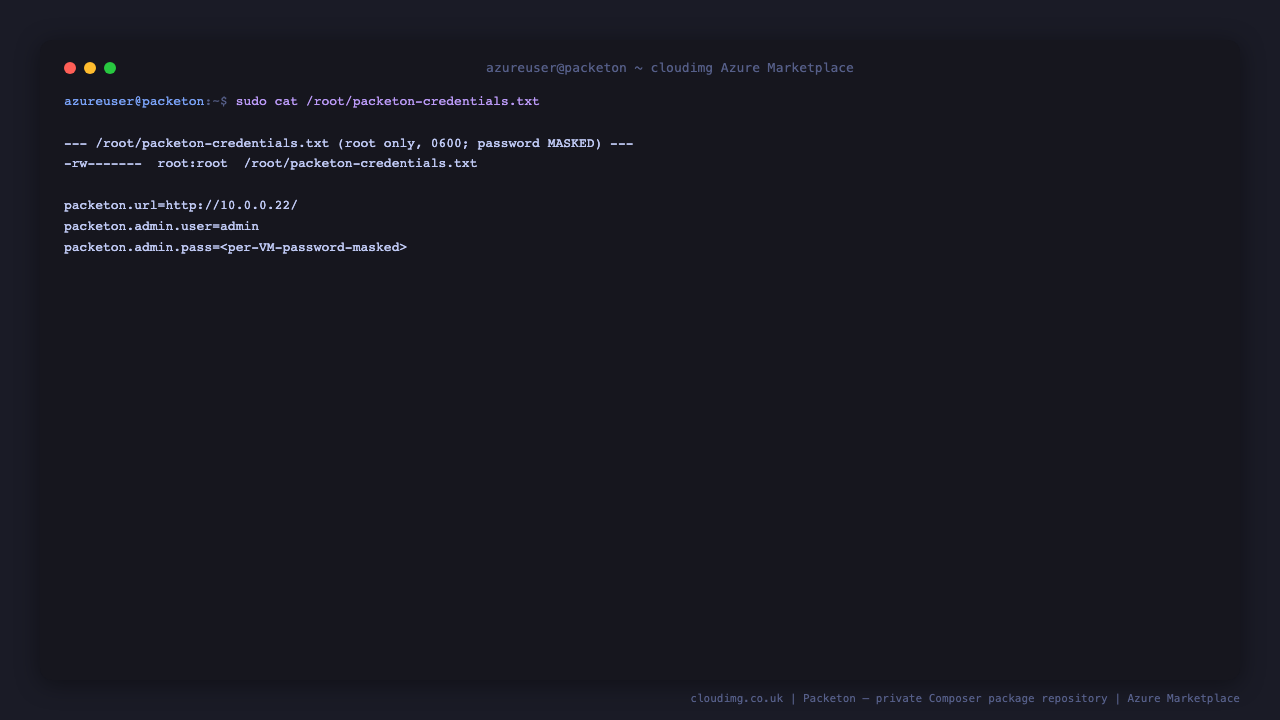Image resolution: width=1280 pixels, height=720 pixels.
Task: Click the file permissions line '-rw------- root:root'
Action: click(x=271, y=163)
